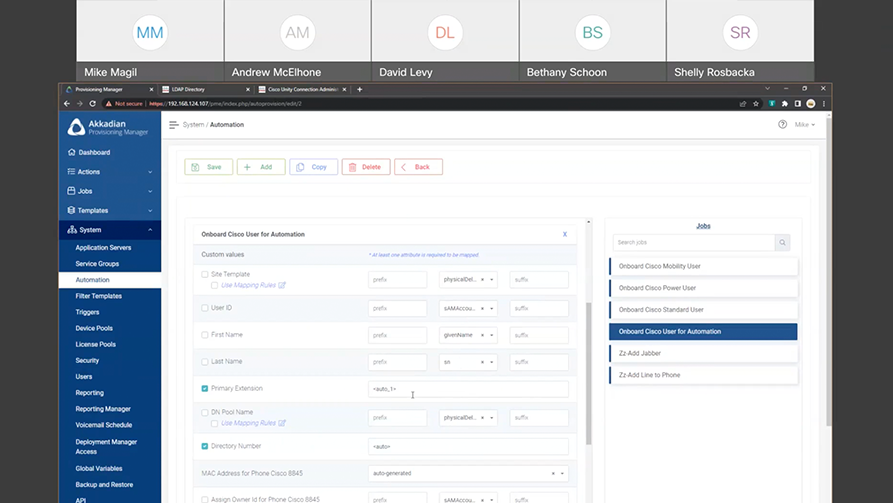Screen dimensions: 893x503
Task: Expand the Templates sidebar menu
Action: (109, 210)
